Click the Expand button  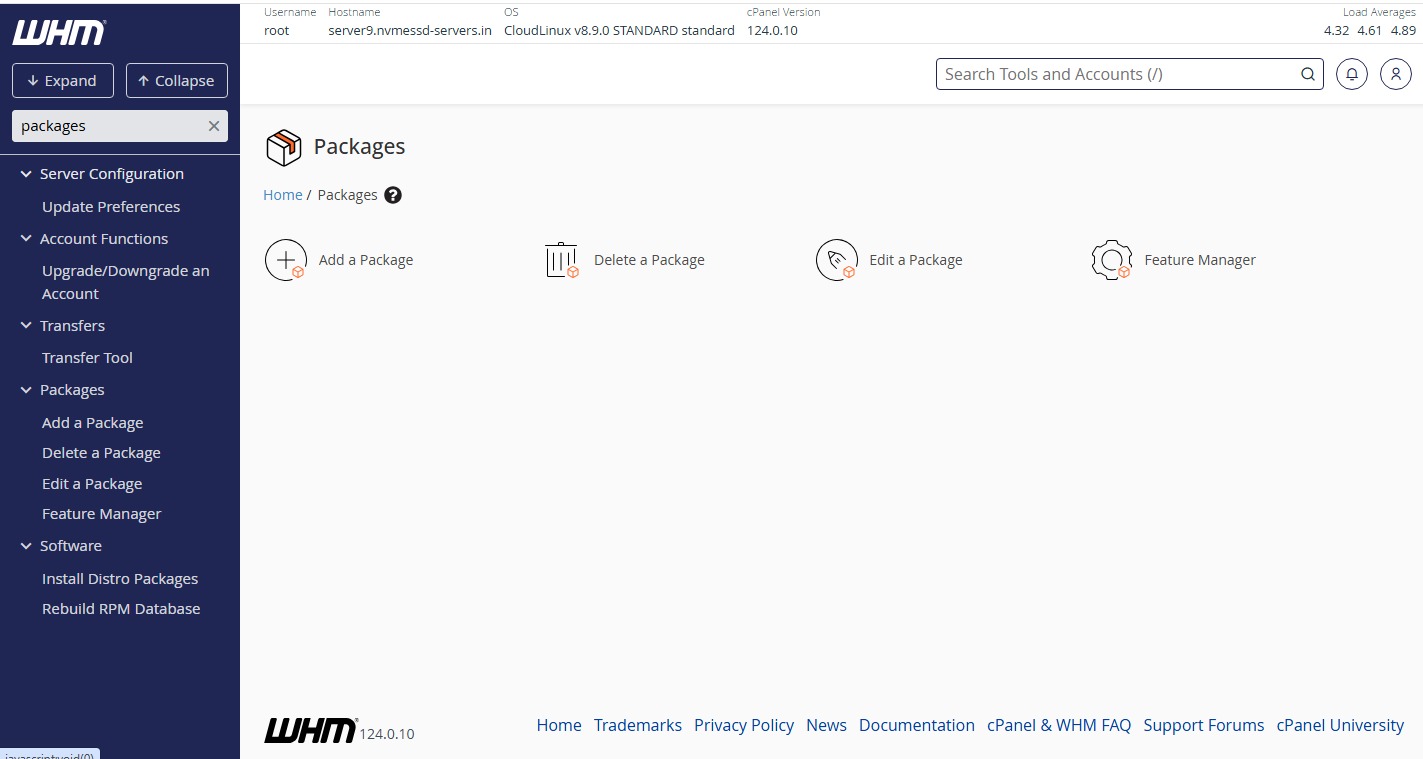63,81
